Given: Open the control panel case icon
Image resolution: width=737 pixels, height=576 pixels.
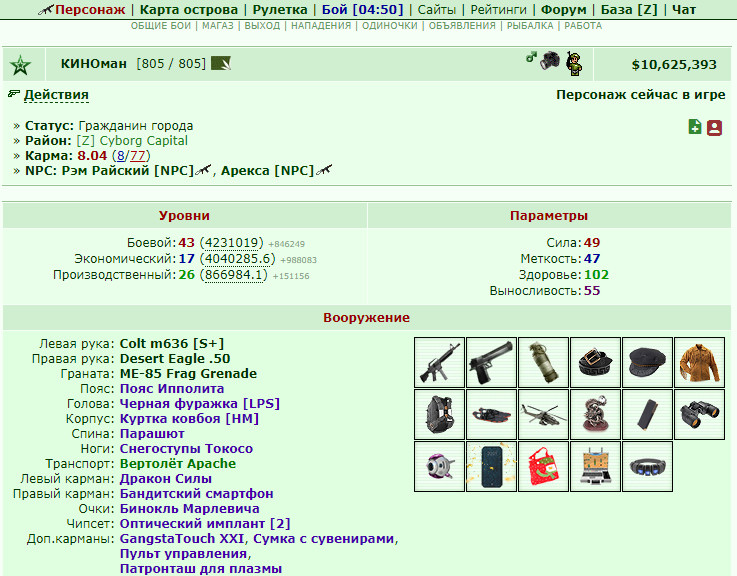Looking at the screenshot, I should click(596, 466).
